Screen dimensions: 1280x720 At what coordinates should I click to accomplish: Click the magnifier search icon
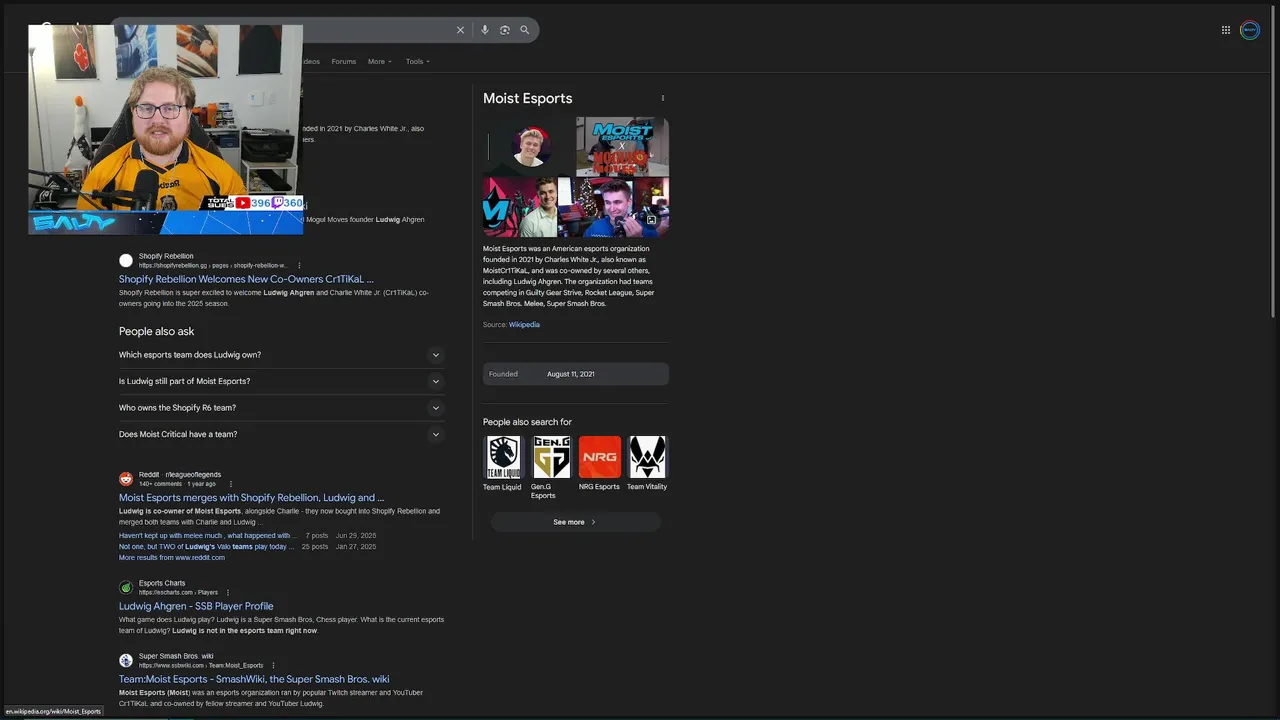click(x=524, y=30)
